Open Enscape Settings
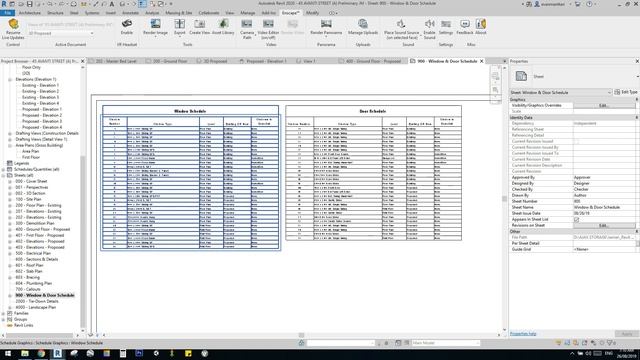The image size is (640, 360). 446,24
